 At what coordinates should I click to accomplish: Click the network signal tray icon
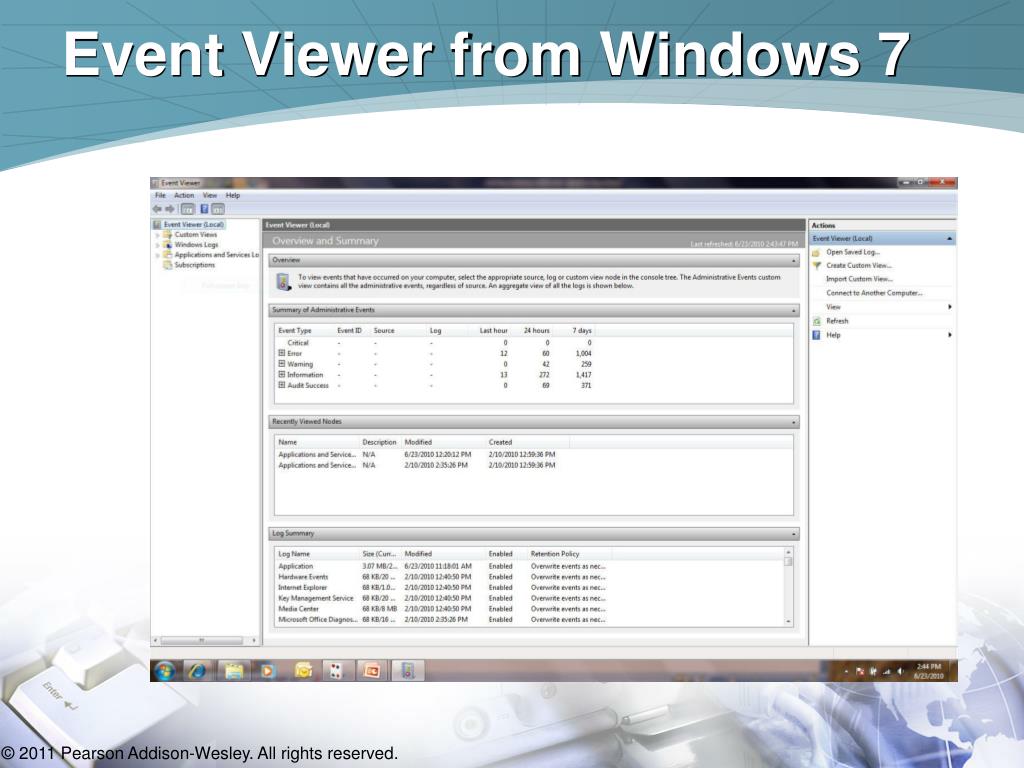pyautogui.click(x=886, y=671)
